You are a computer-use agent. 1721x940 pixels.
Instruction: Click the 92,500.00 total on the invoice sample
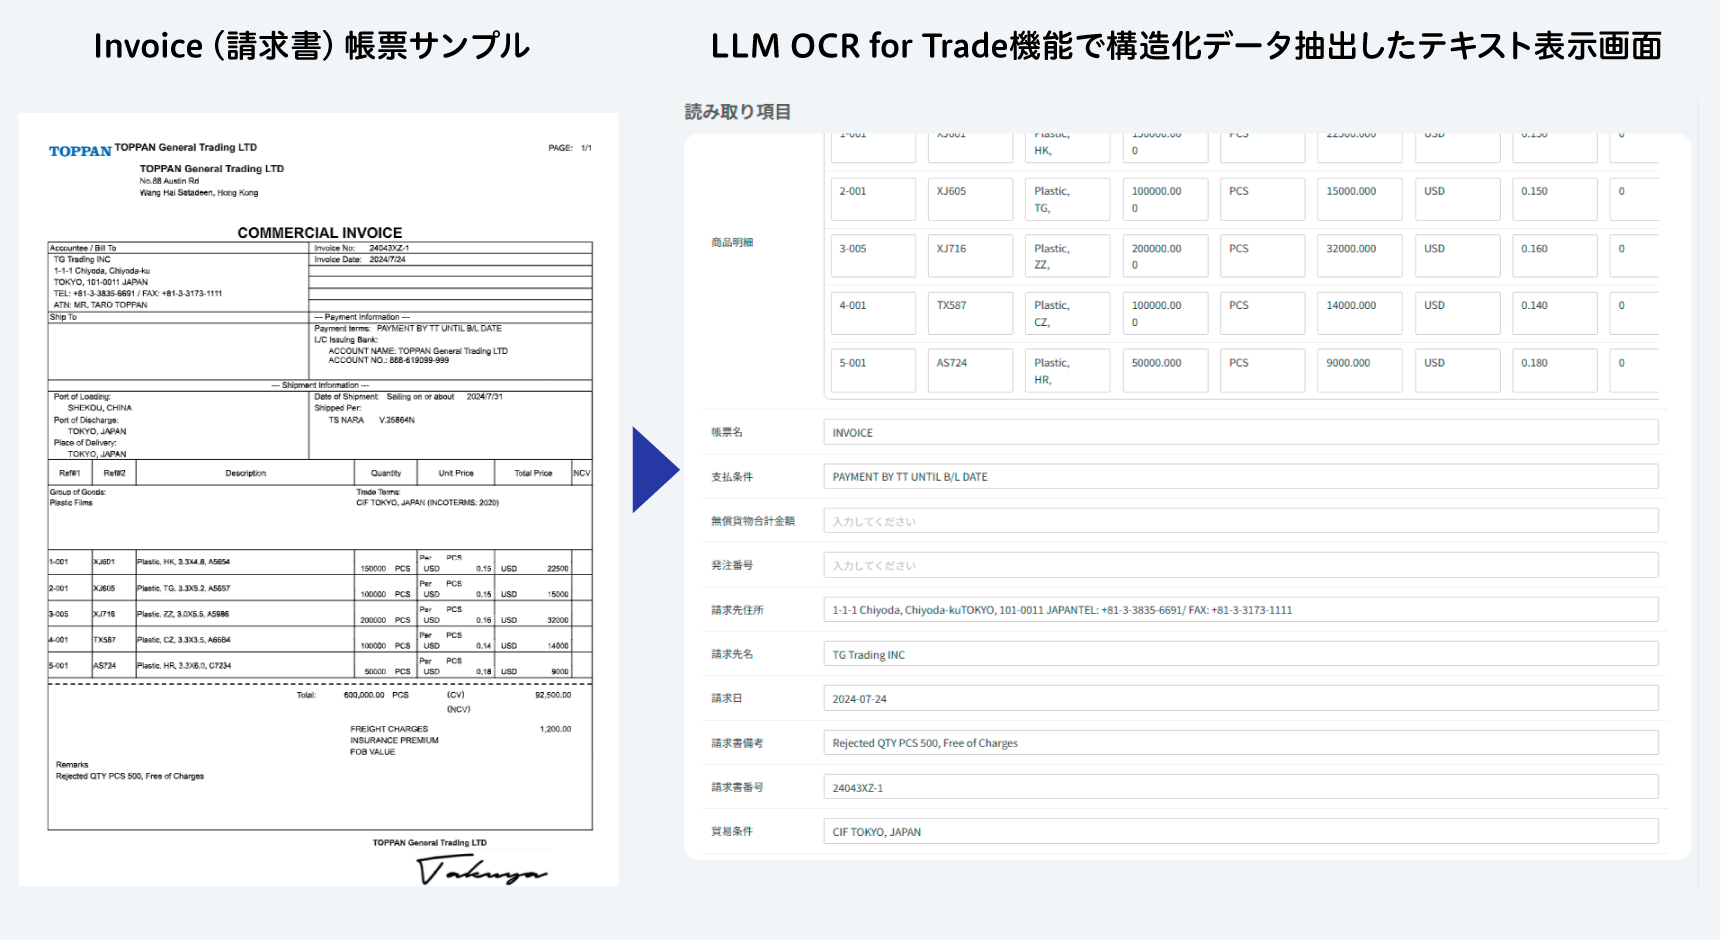553,694
